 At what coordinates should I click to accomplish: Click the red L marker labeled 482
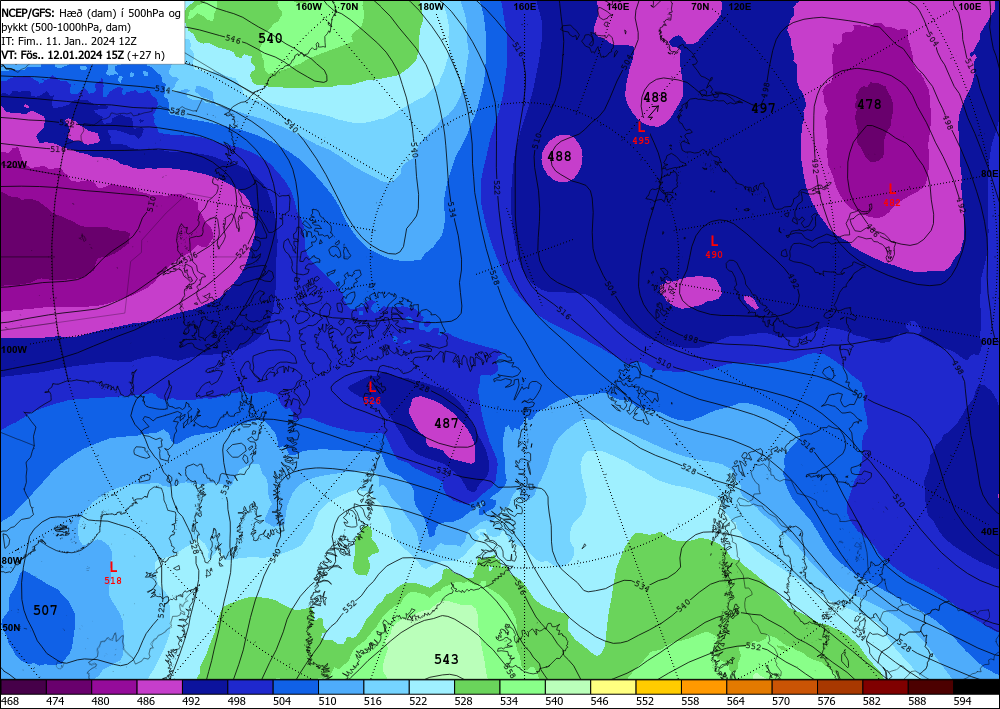click(x=892, y=189)
